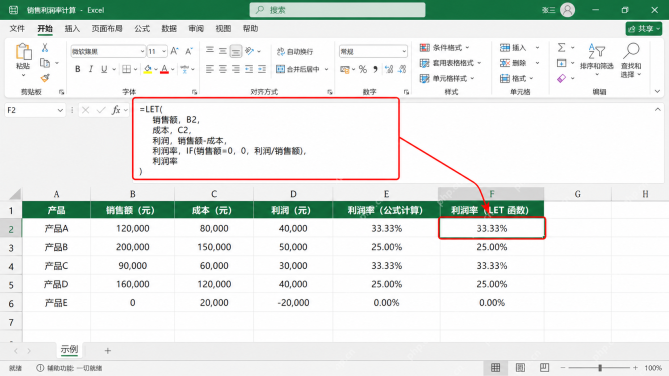669x376 pixels.
Task: Switch to the 插入 Insert tab
Action: (72, 29)
